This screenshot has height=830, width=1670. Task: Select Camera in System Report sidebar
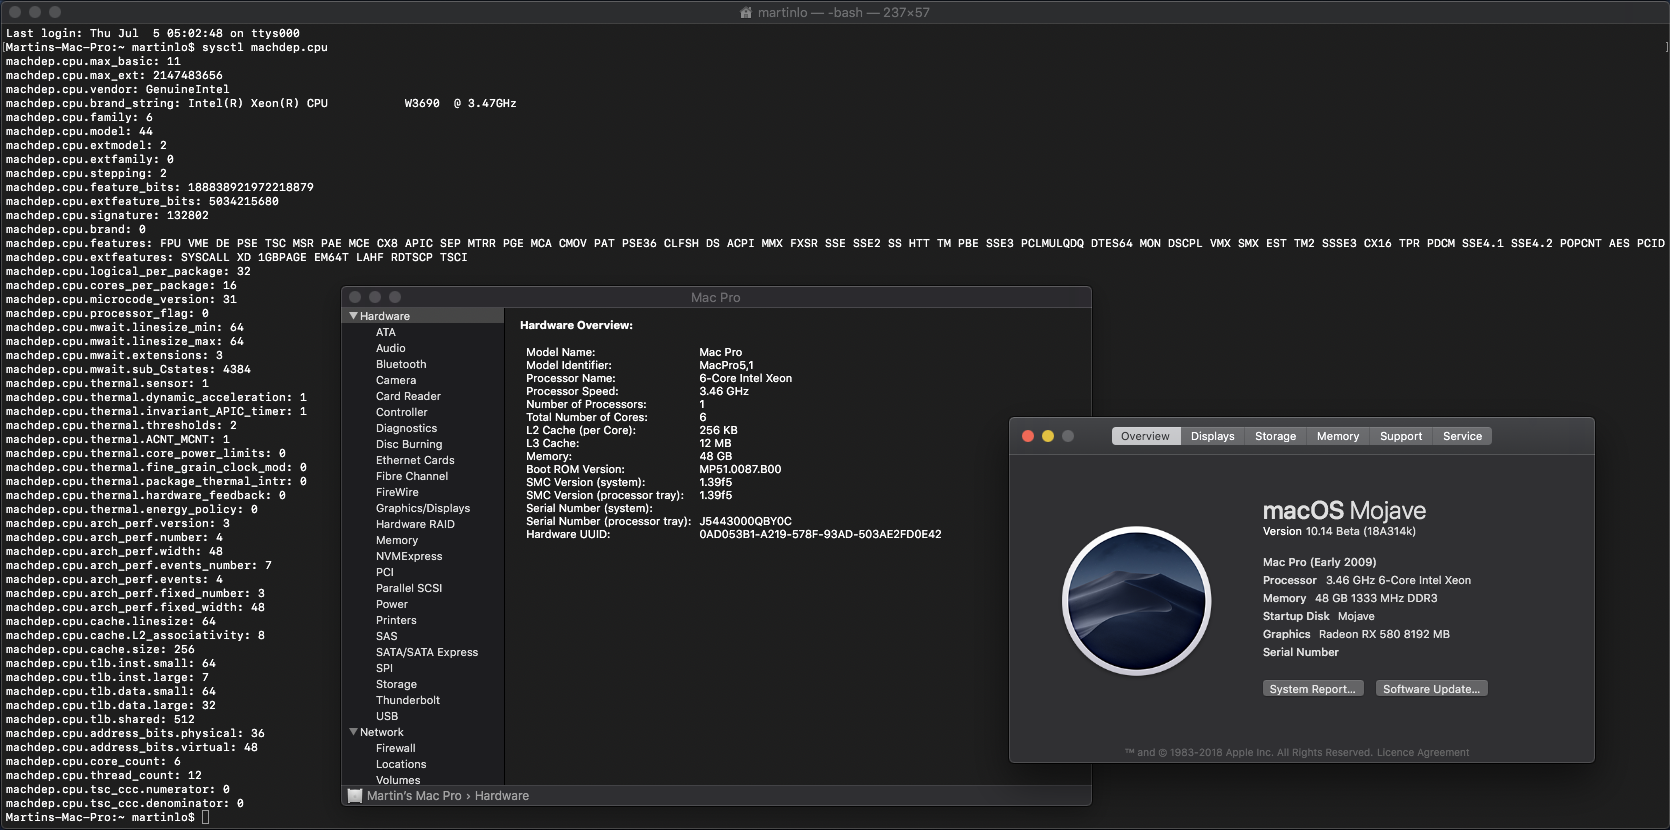click(396, 380)
